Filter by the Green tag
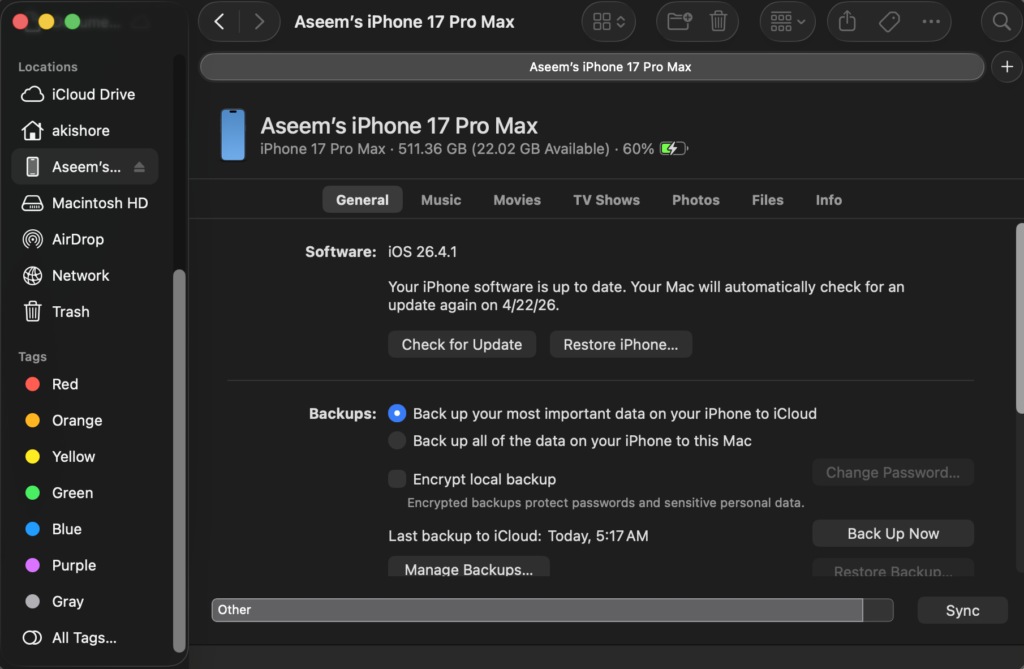 [x=85, y=493]
